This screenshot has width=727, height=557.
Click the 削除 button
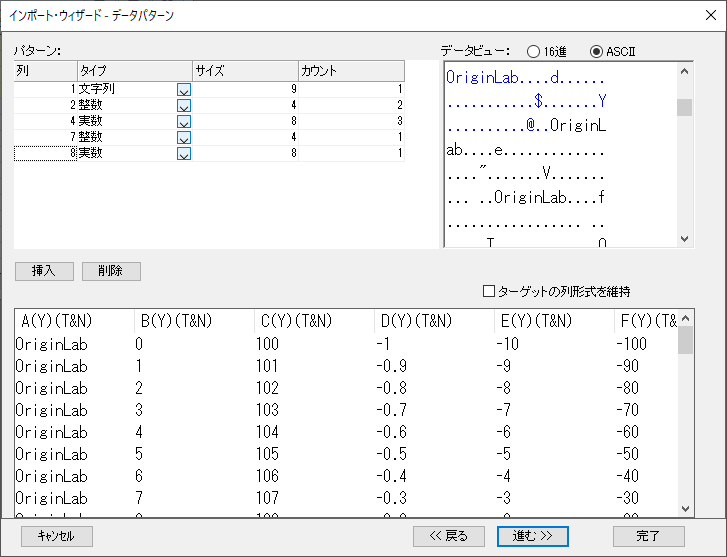111,271
